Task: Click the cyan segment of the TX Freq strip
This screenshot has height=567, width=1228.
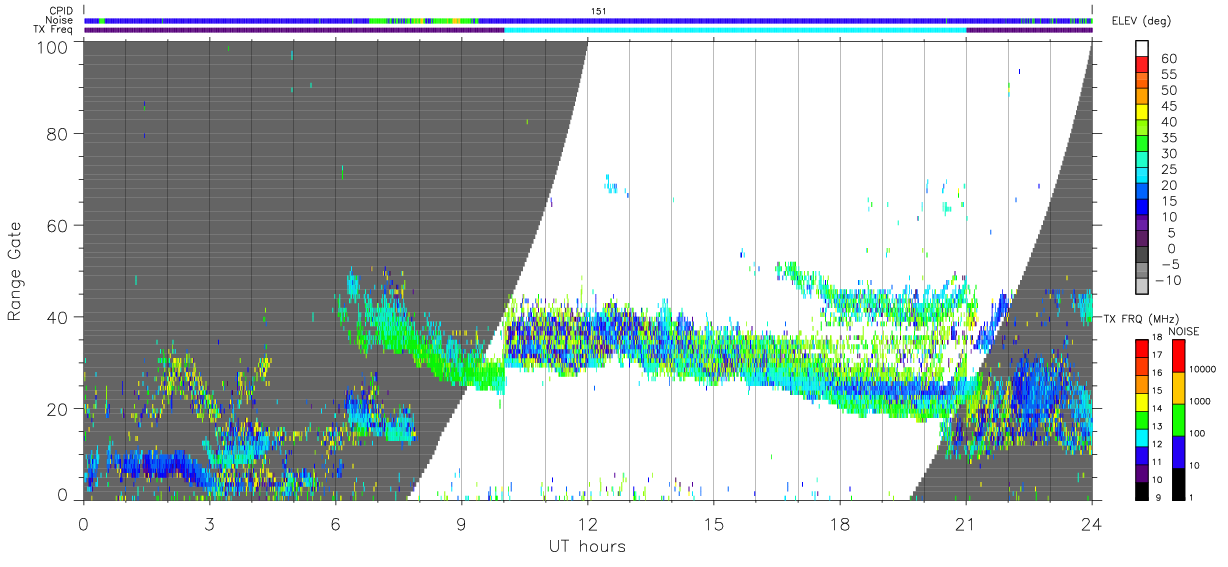Action: (735, 30)
